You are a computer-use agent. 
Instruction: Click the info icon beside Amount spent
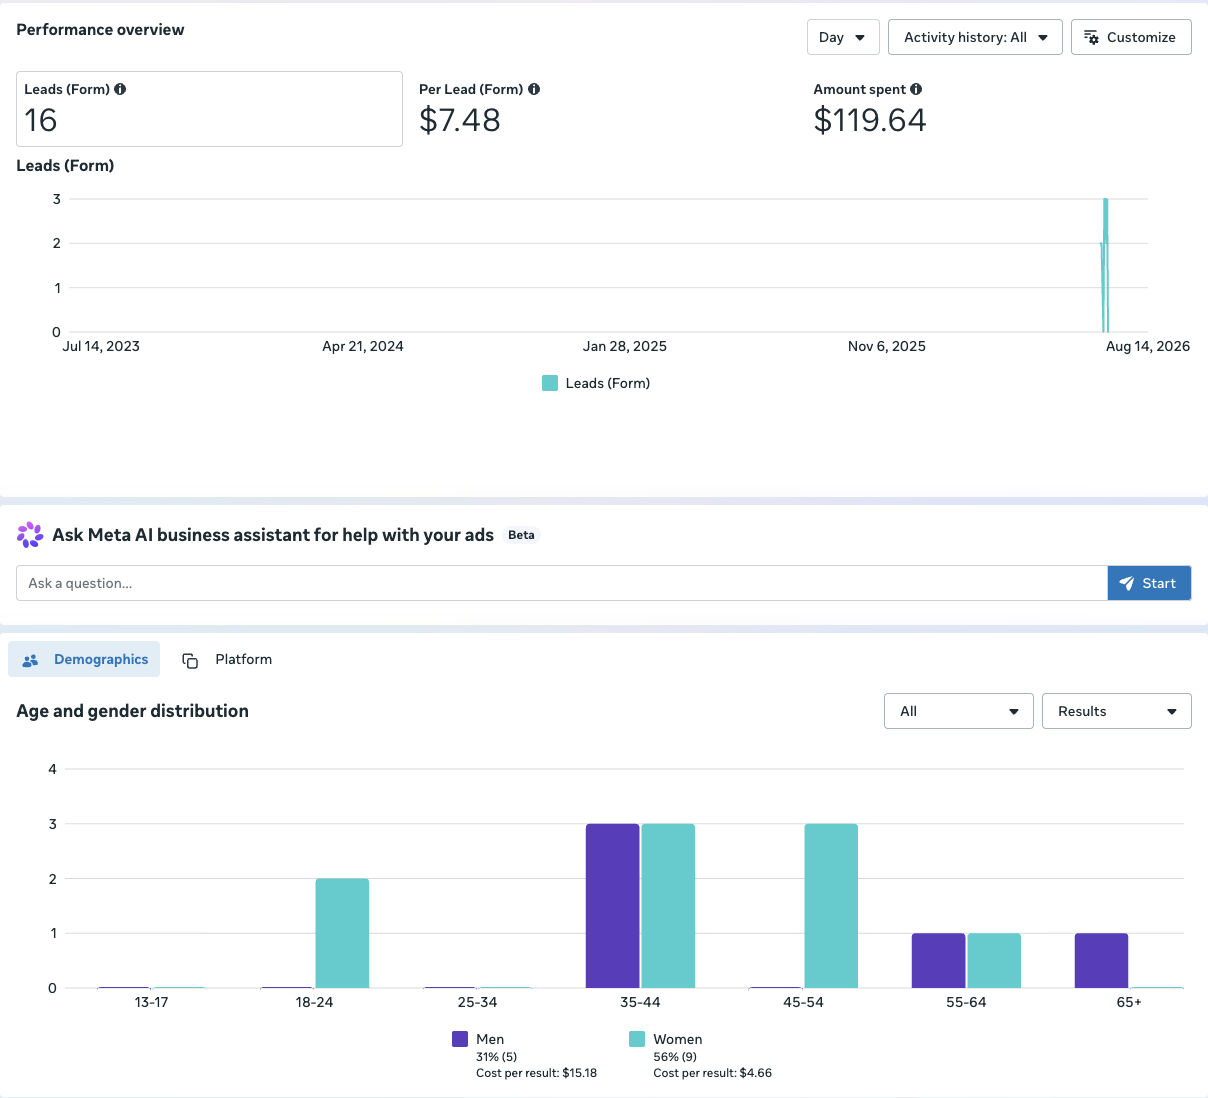point(916,89)
